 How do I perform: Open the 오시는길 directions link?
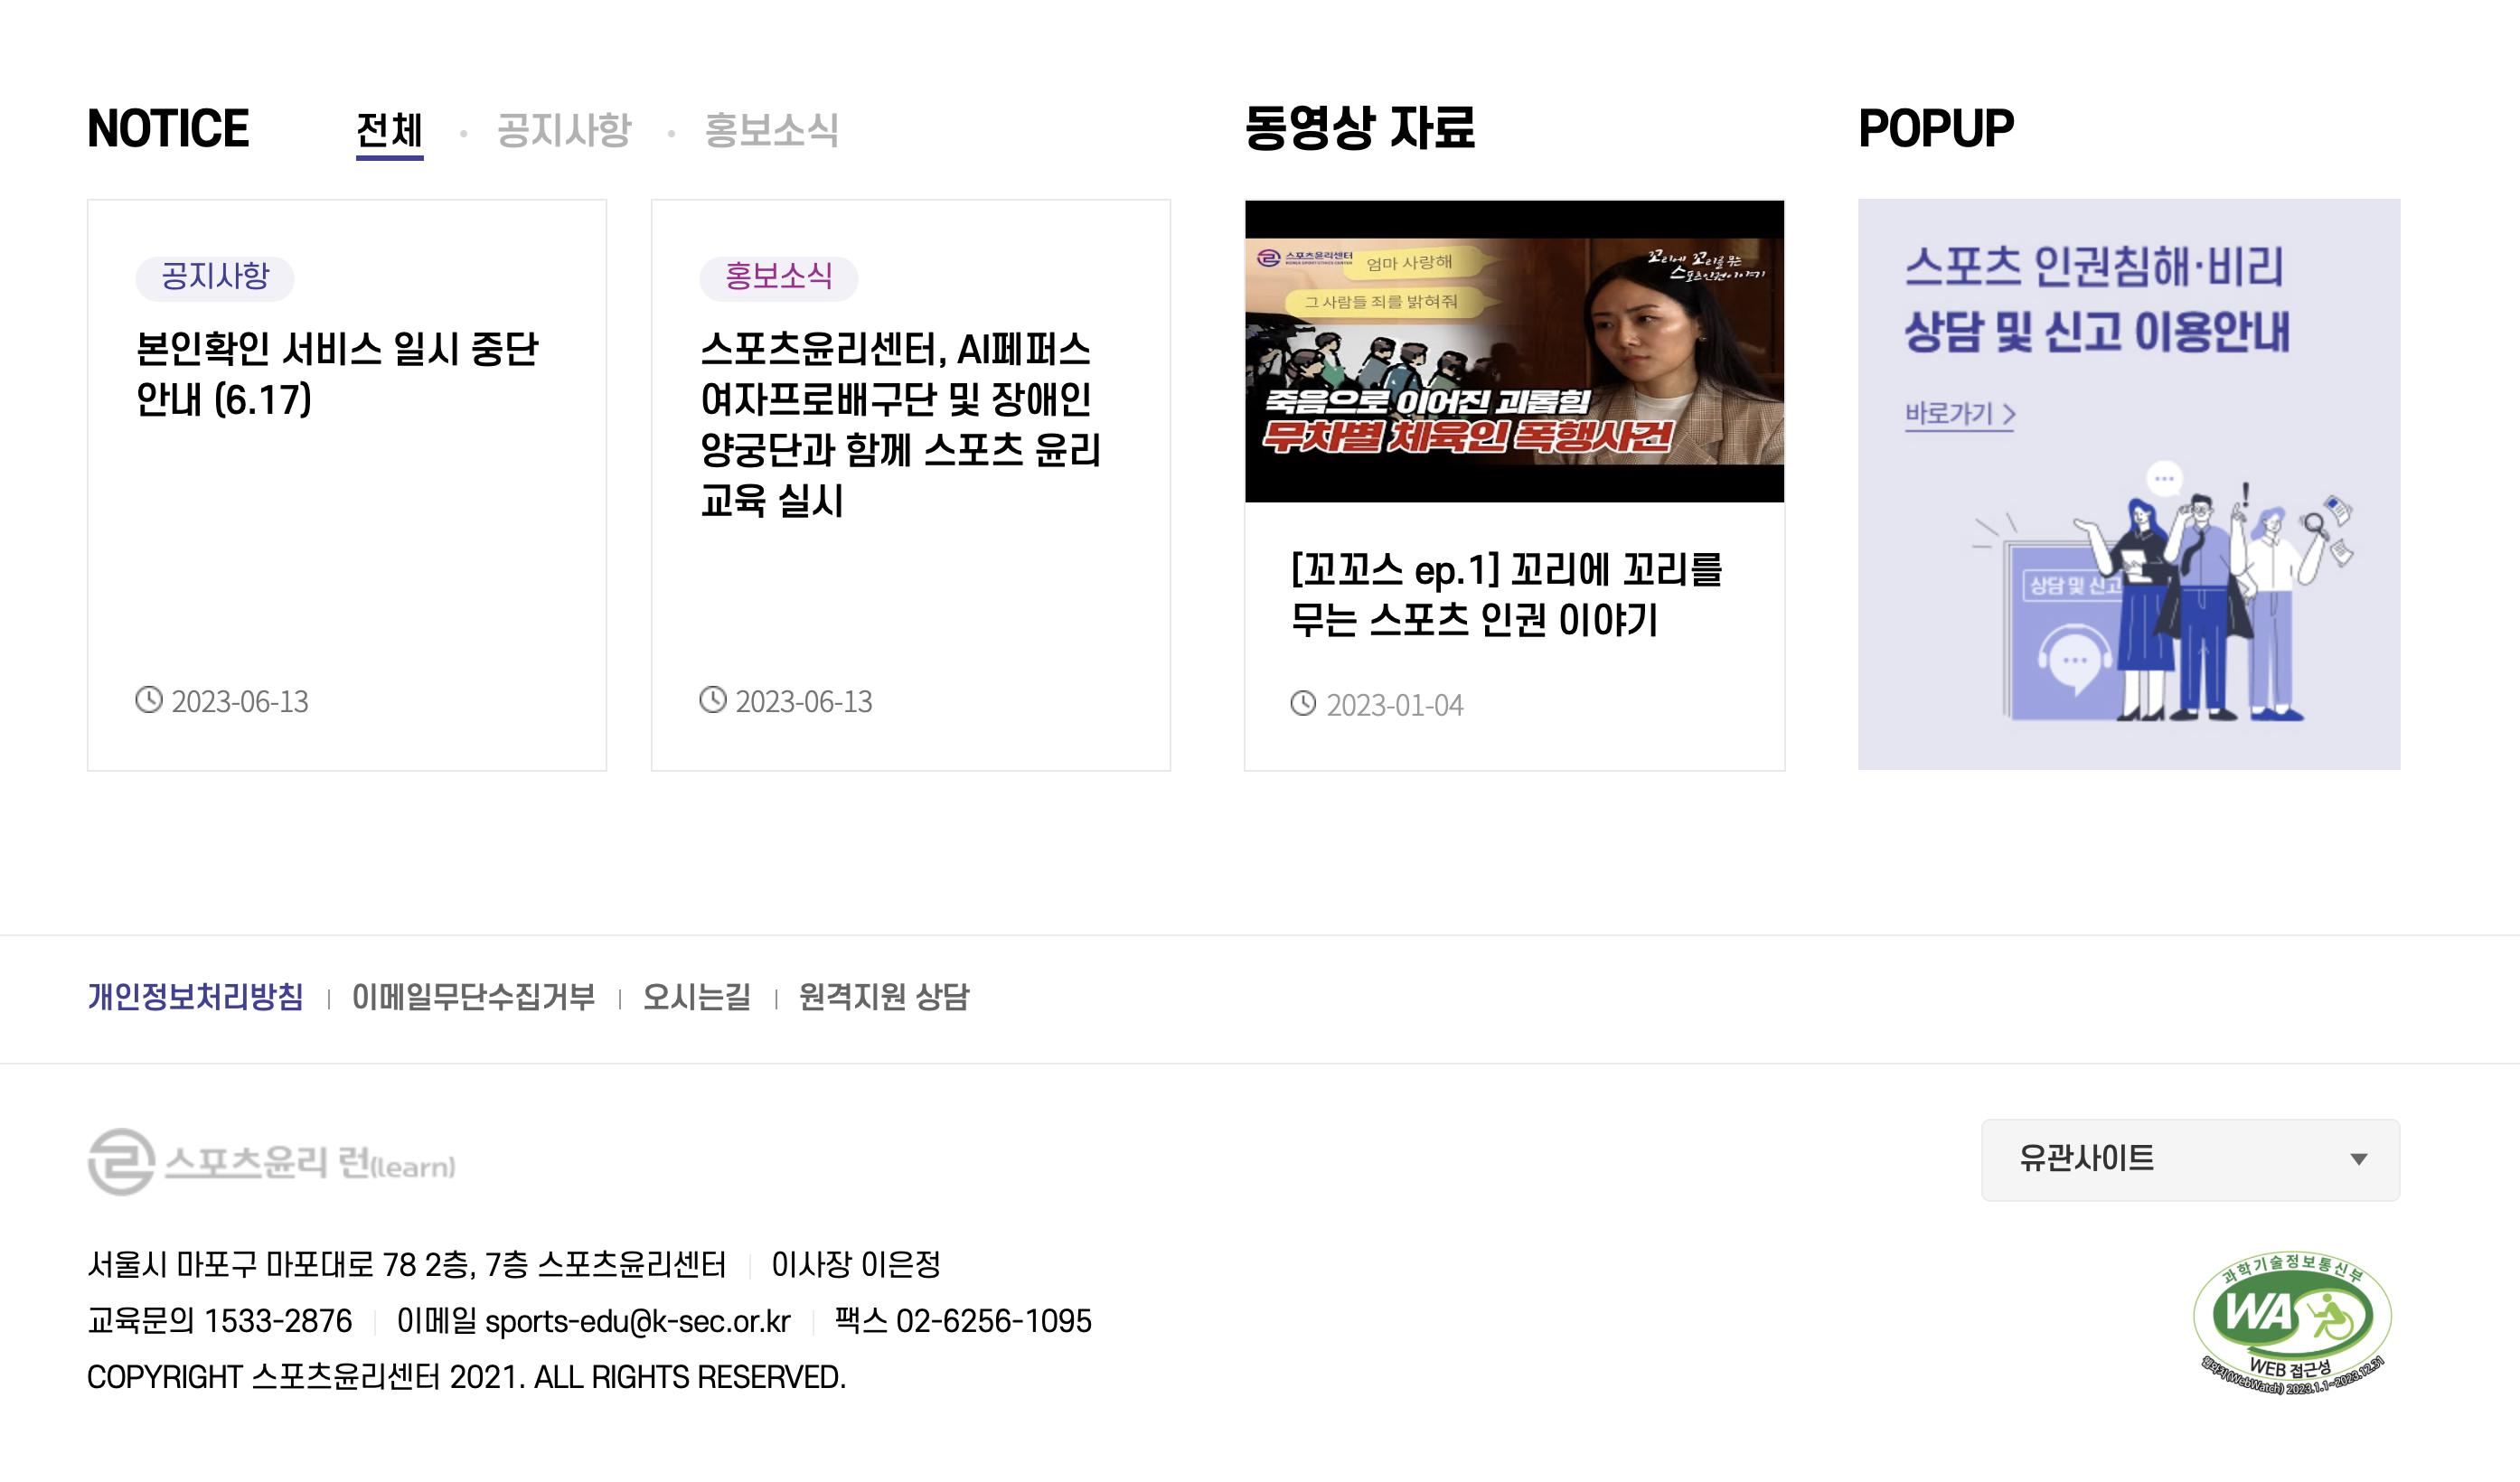coord(696,997)
